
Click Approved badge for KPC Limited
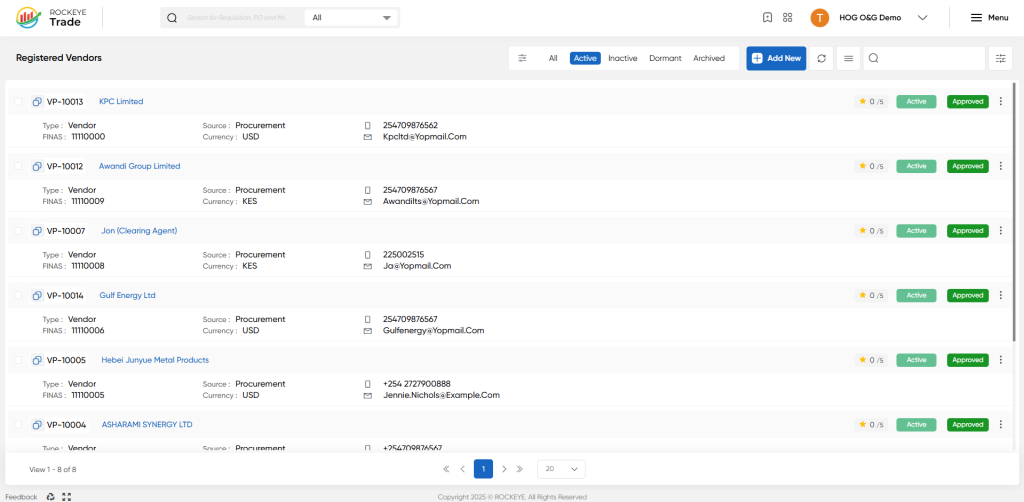[968, 101]
